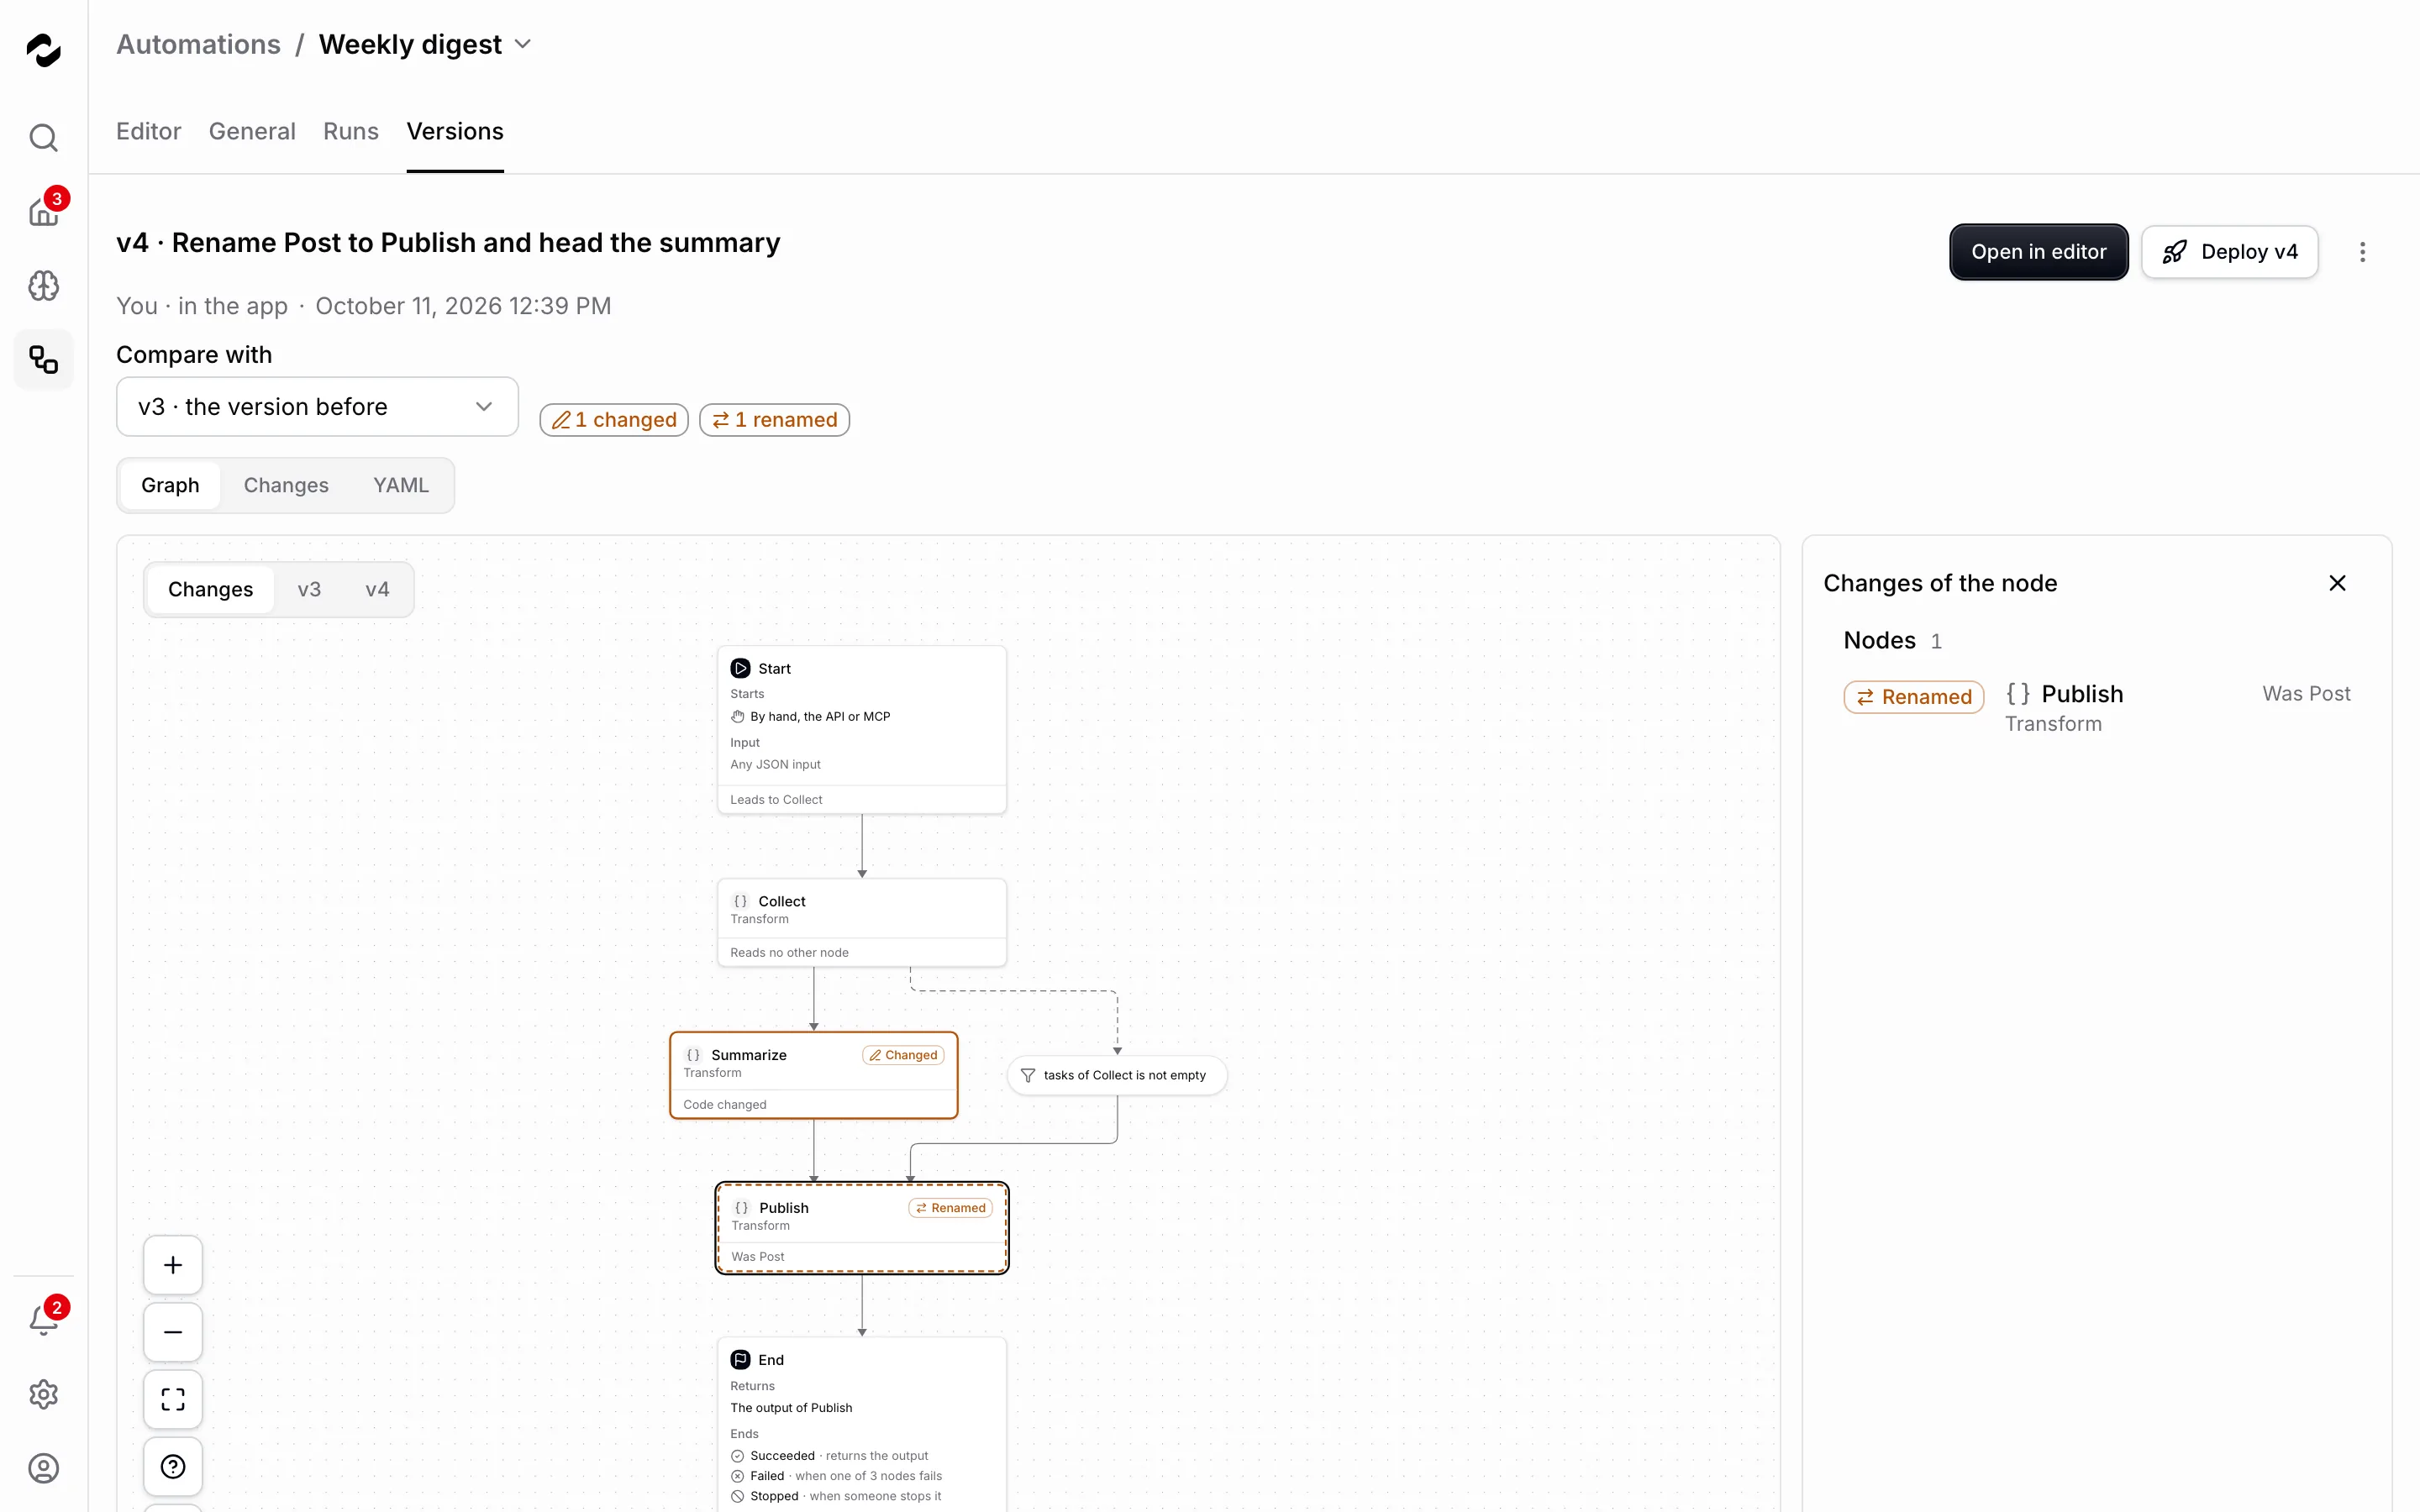The width and height of the screenshot is (2420, 1512).
Task: Click the rocket icon on Deploy v4
Action: (x=2175, y=252)
